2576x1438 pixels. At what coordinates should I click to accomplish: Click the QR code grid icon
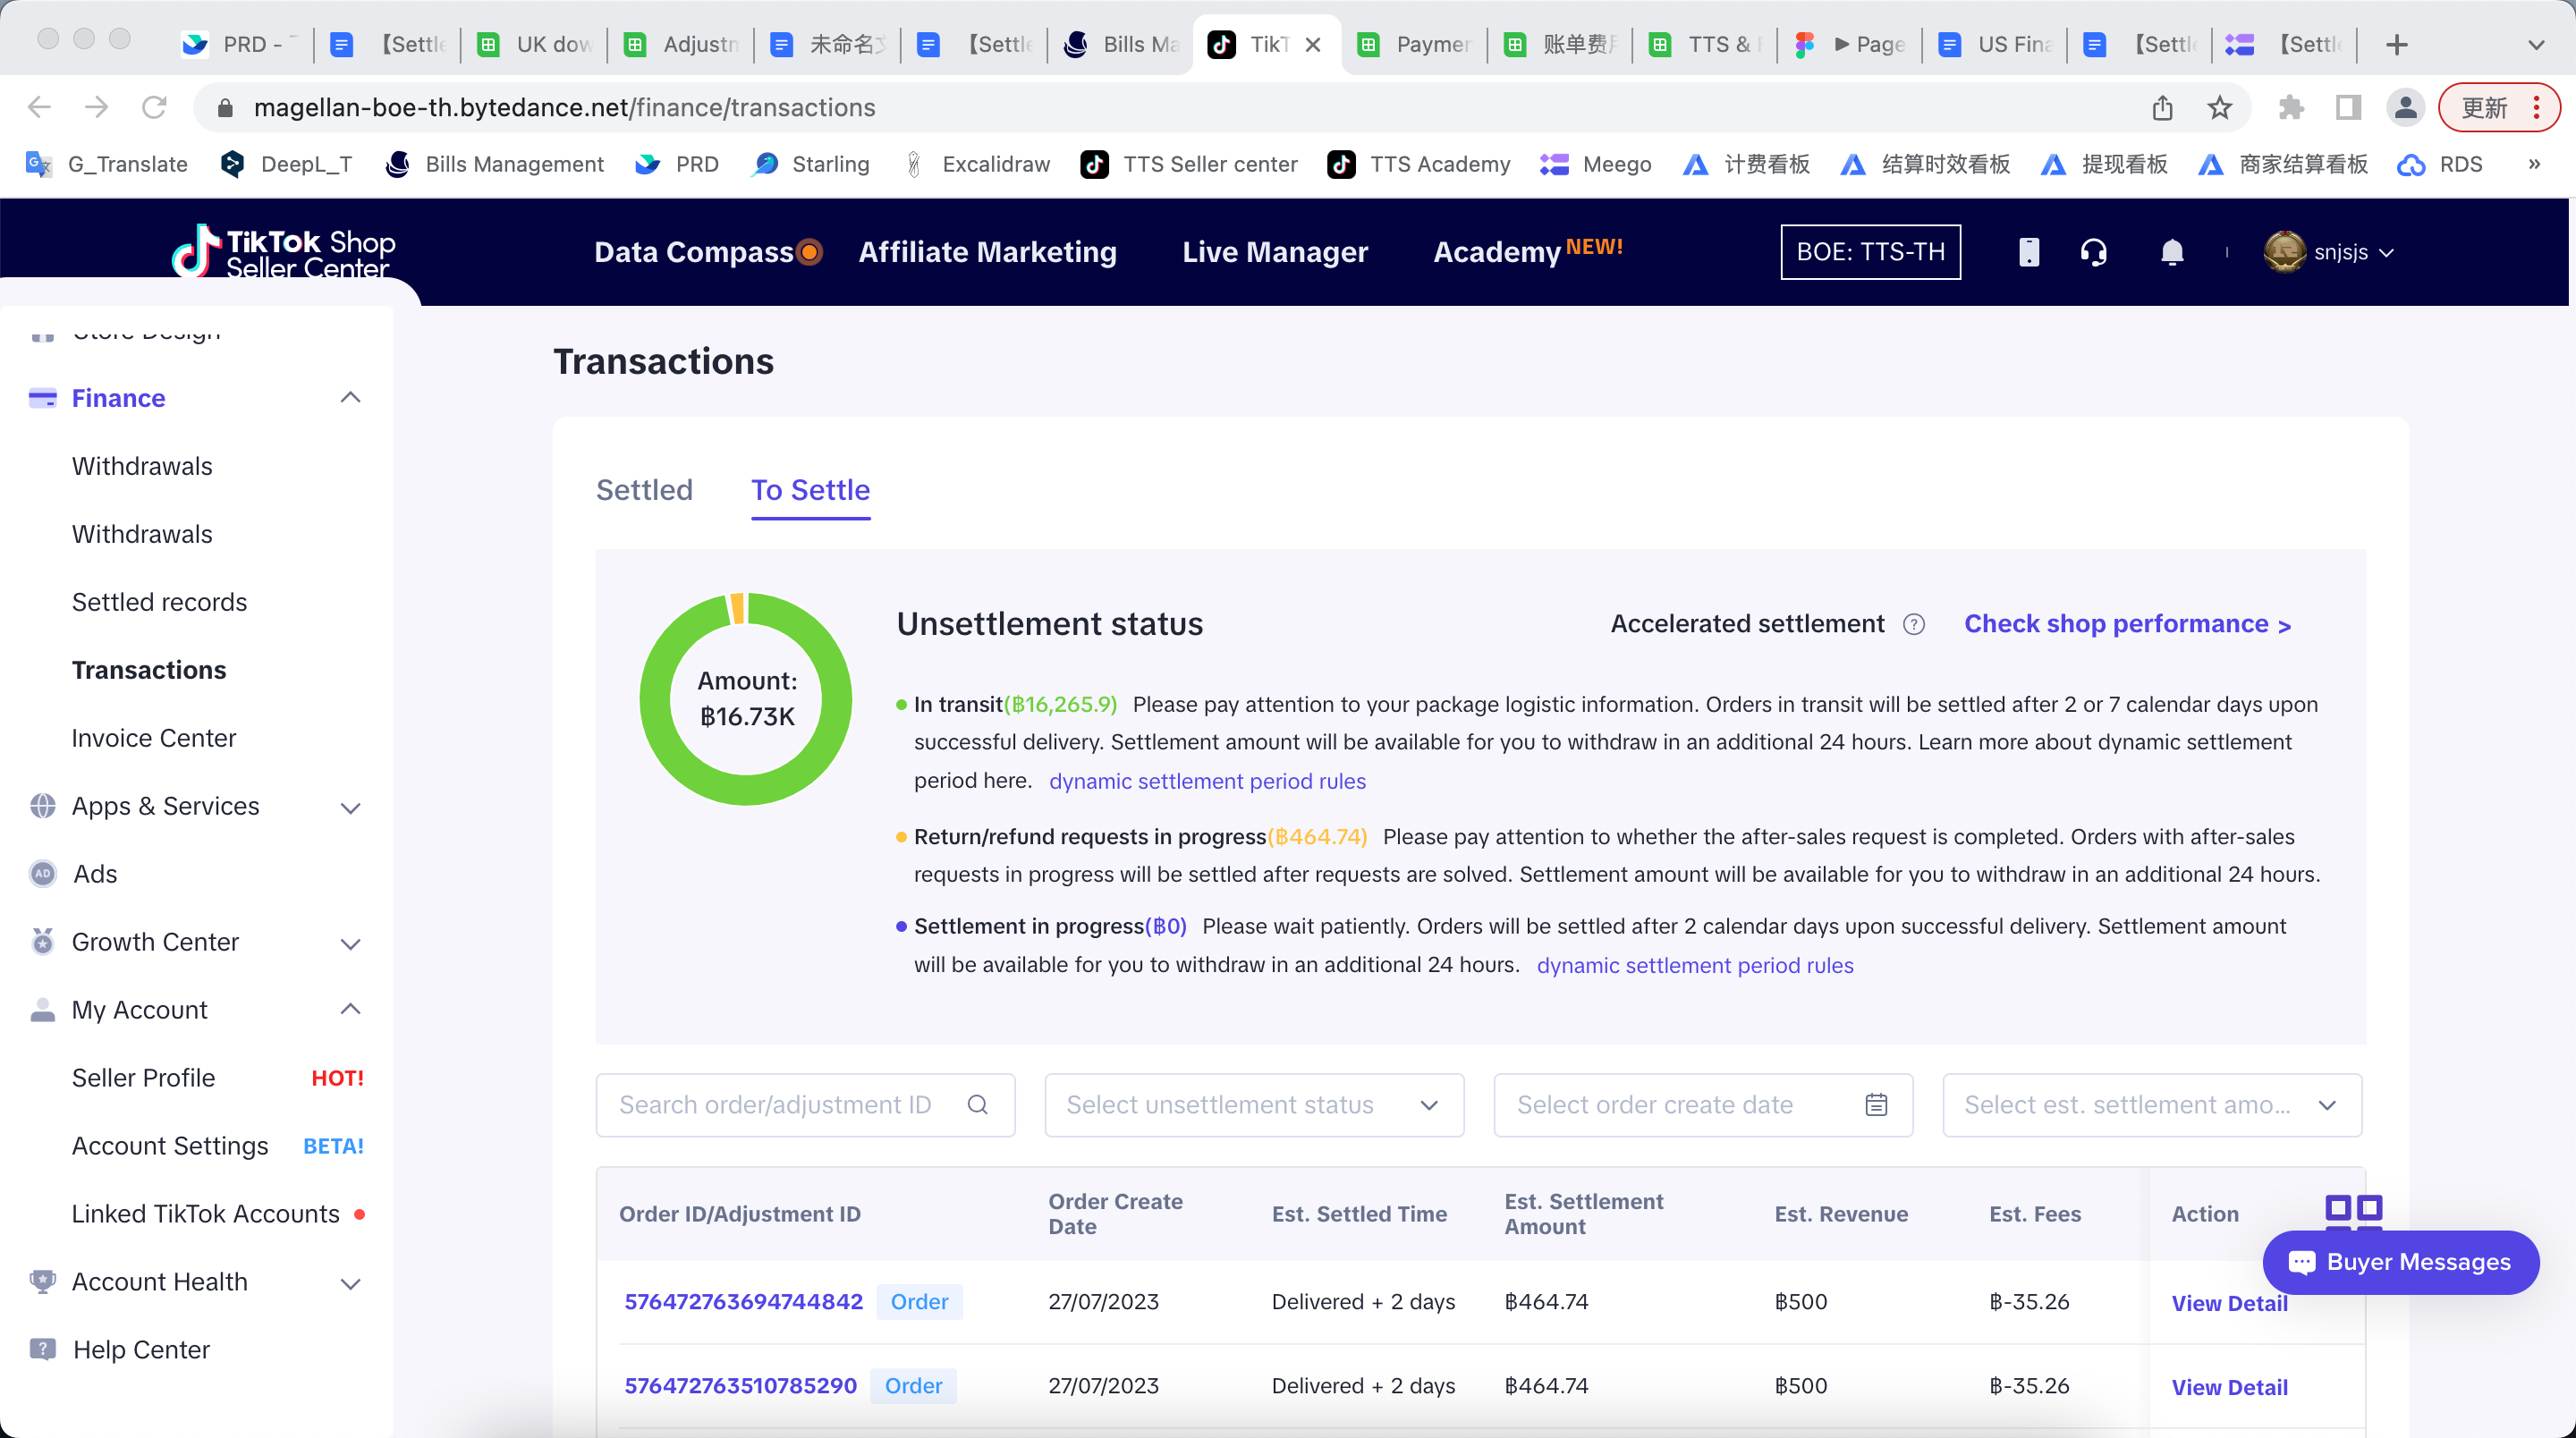tap(2352, 1210)
